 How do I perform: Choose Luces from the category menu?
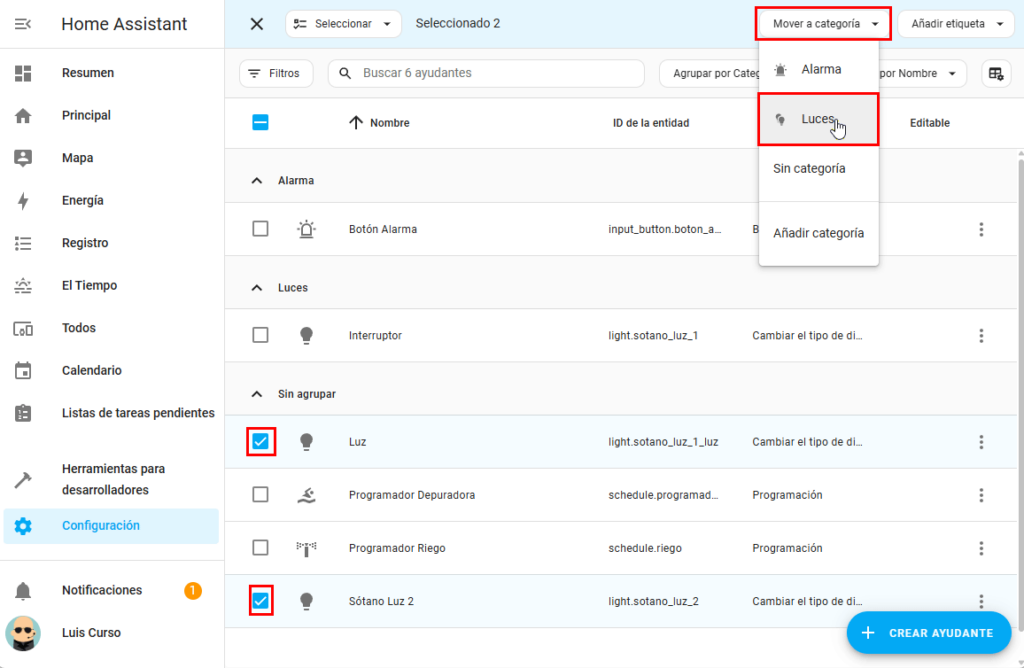click(817, 119)
